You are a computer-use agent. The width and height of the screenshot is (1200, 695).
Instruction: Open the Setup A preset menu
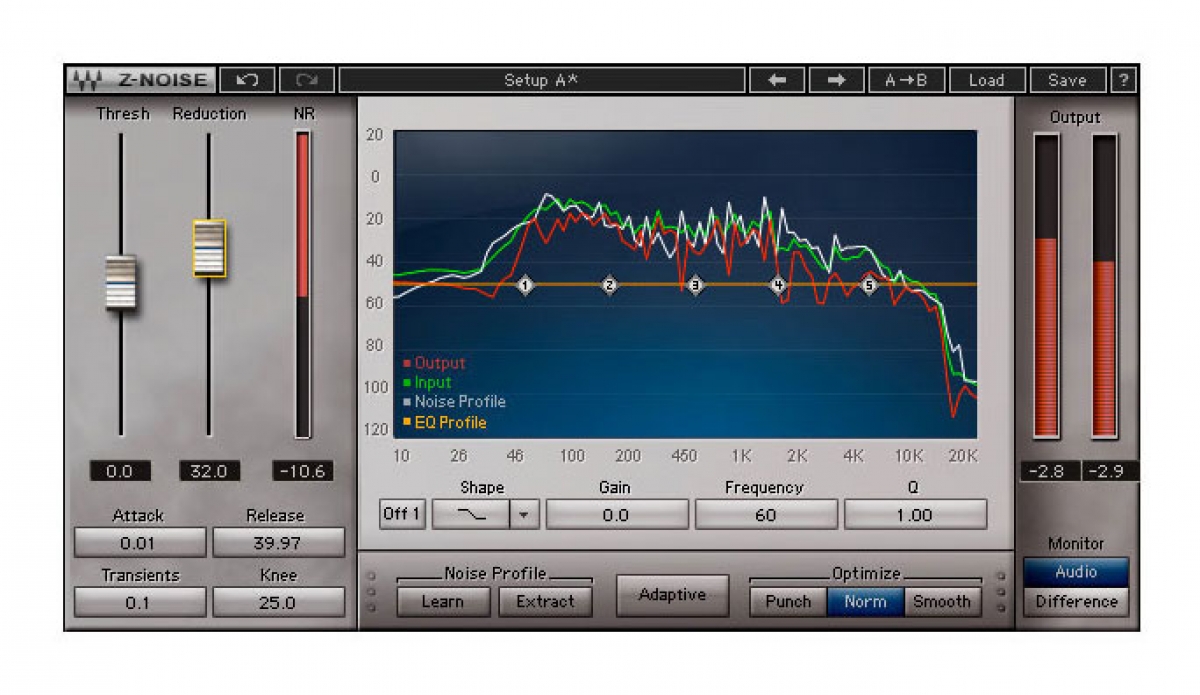pyautogui.click(x=541, y=80)
